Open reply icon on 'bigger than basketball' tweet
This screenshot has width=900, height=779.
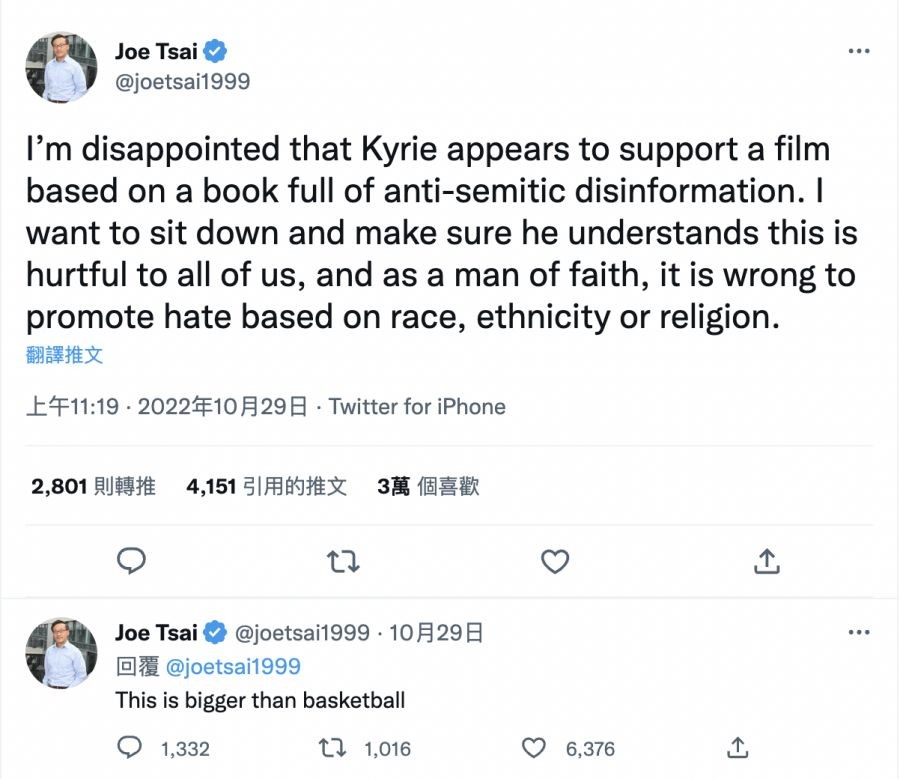point(131,747)
